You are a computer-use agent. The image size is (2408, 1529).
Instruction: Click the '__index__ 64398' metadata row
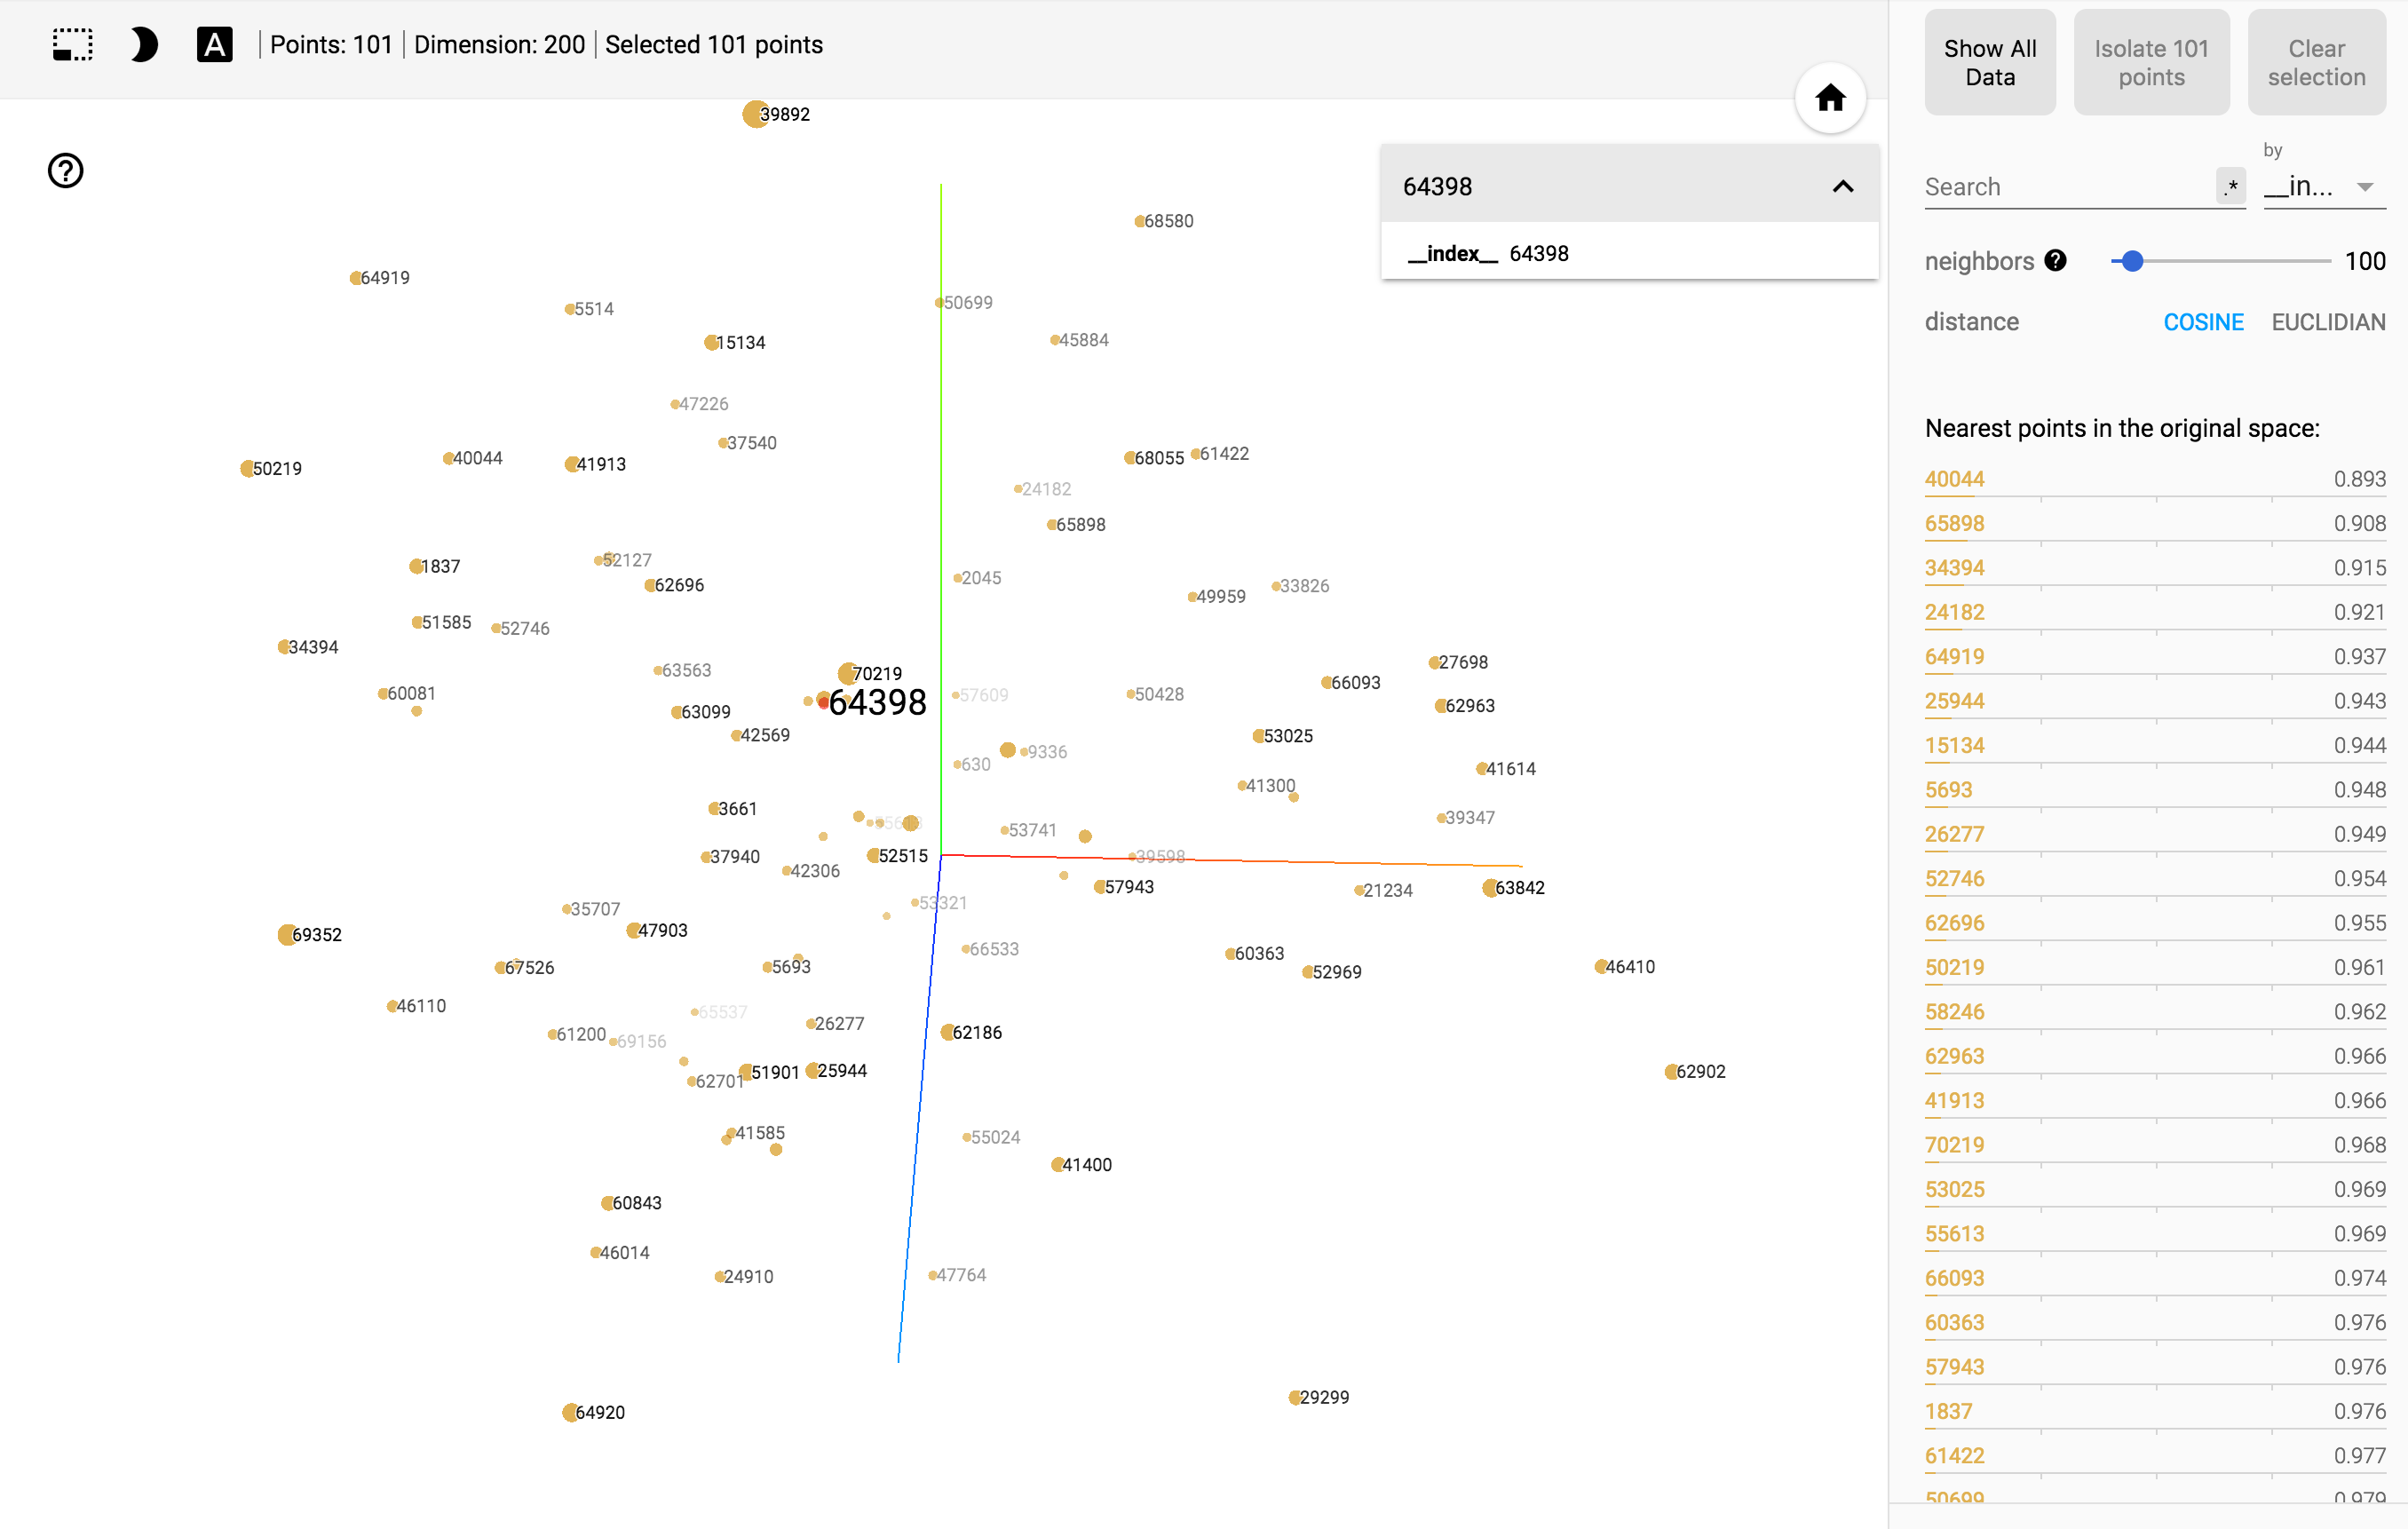1629,254
